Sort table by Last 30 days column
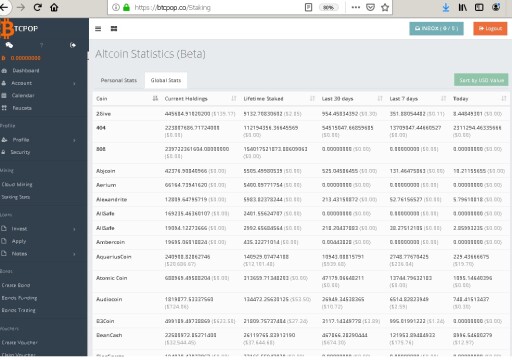This screenshot has width=512, height=362. tap(380, 98)
